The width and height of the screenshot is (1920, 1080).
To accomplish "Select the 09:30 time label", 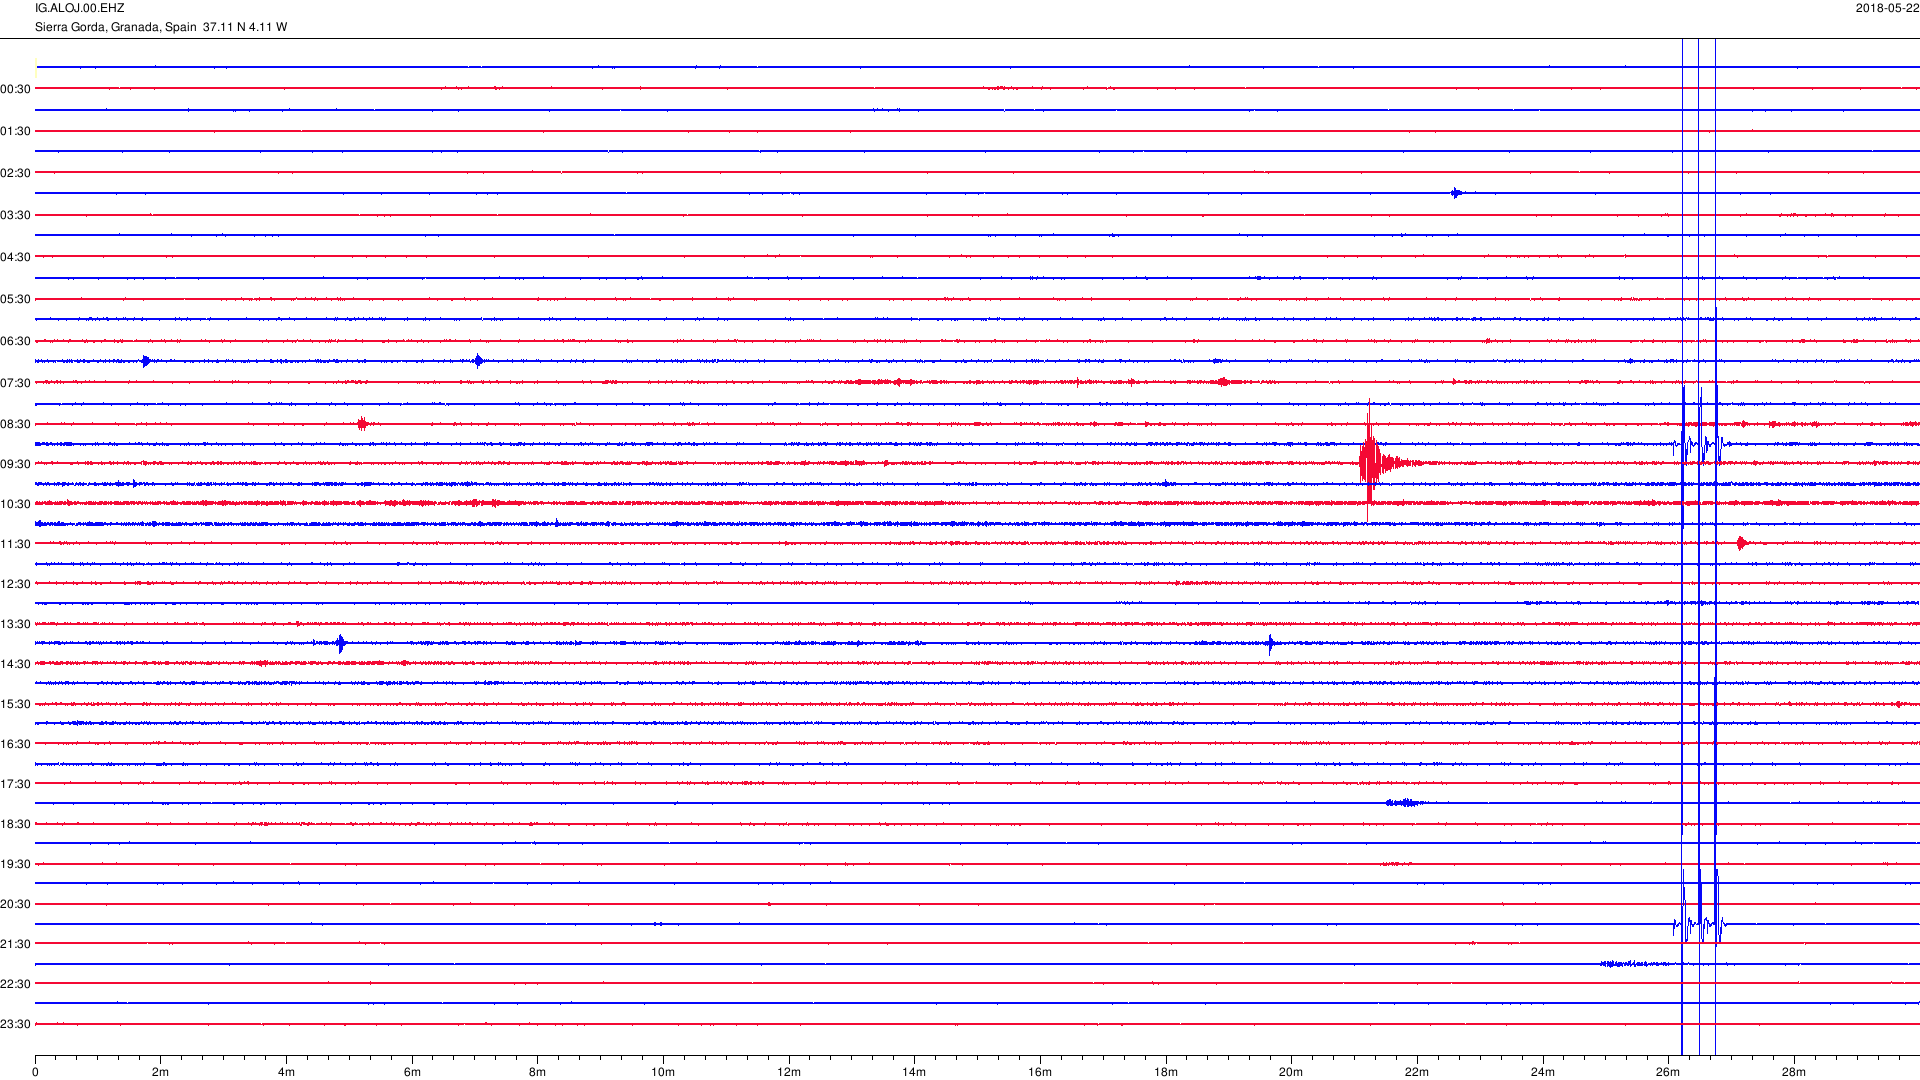I will click(x=15, y=464).
